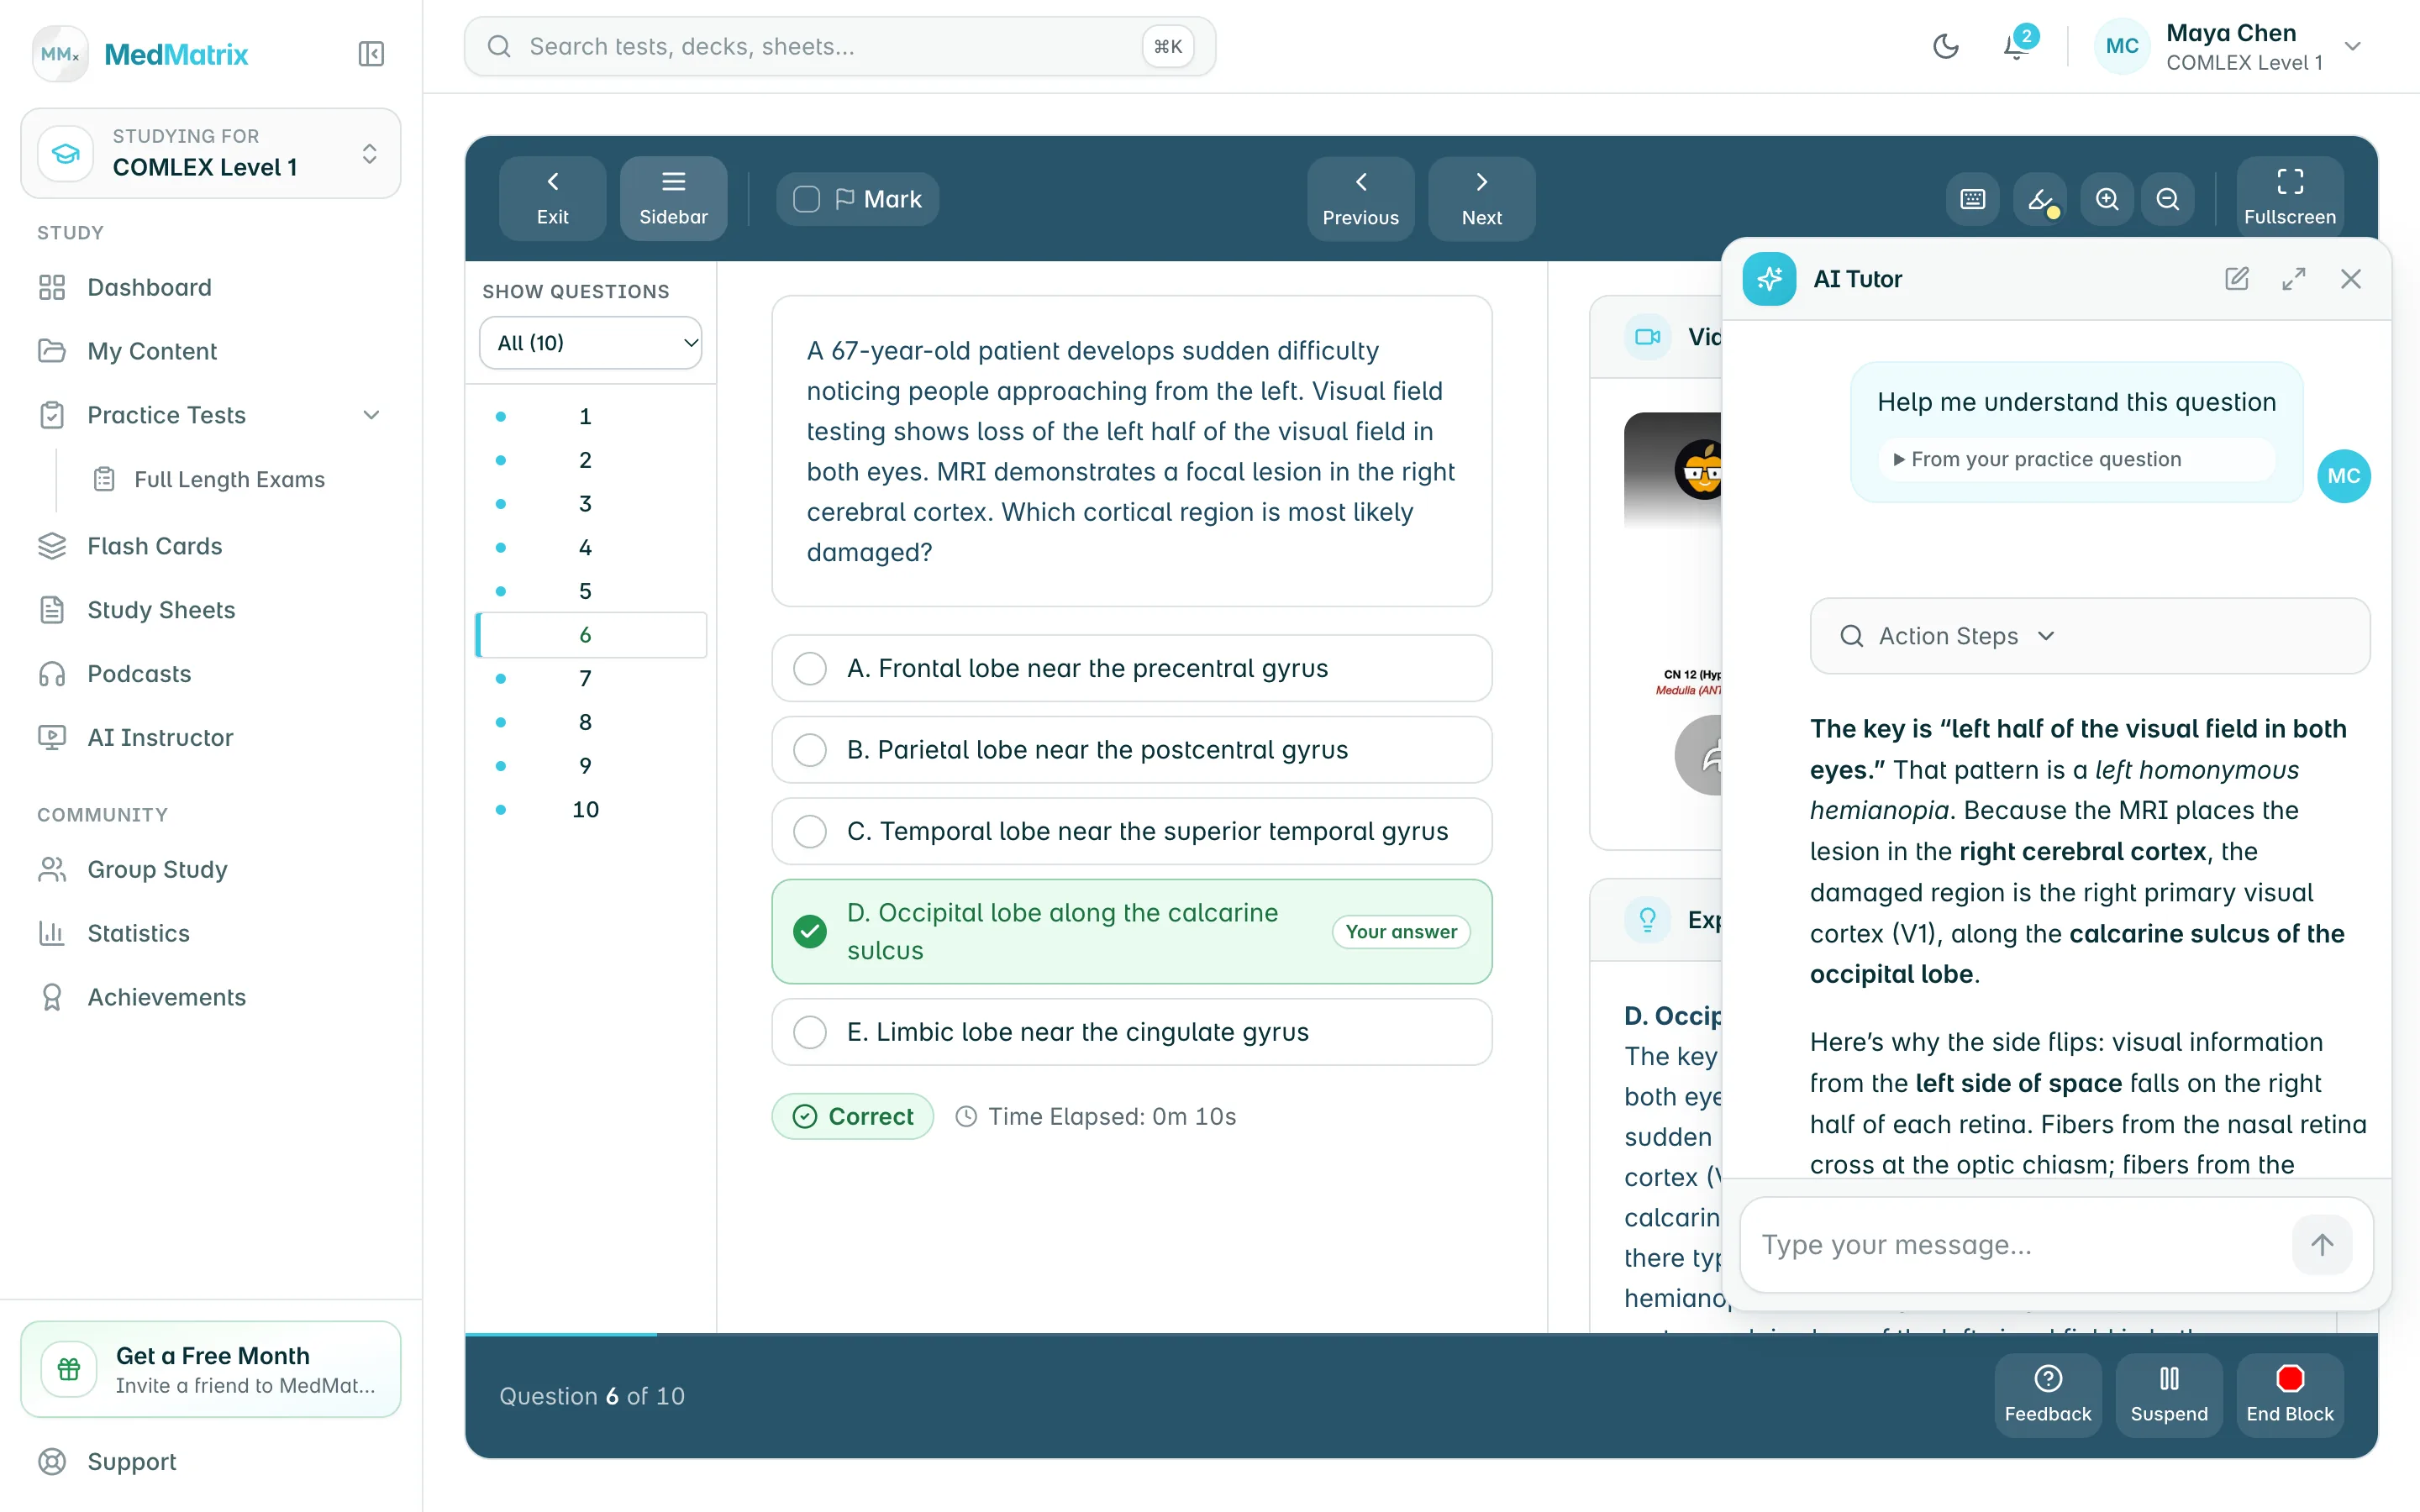Toggle the question Sidebar
Image resolution: width=2420 pixels, height=1512 pixels.
[x=673, y=198]
